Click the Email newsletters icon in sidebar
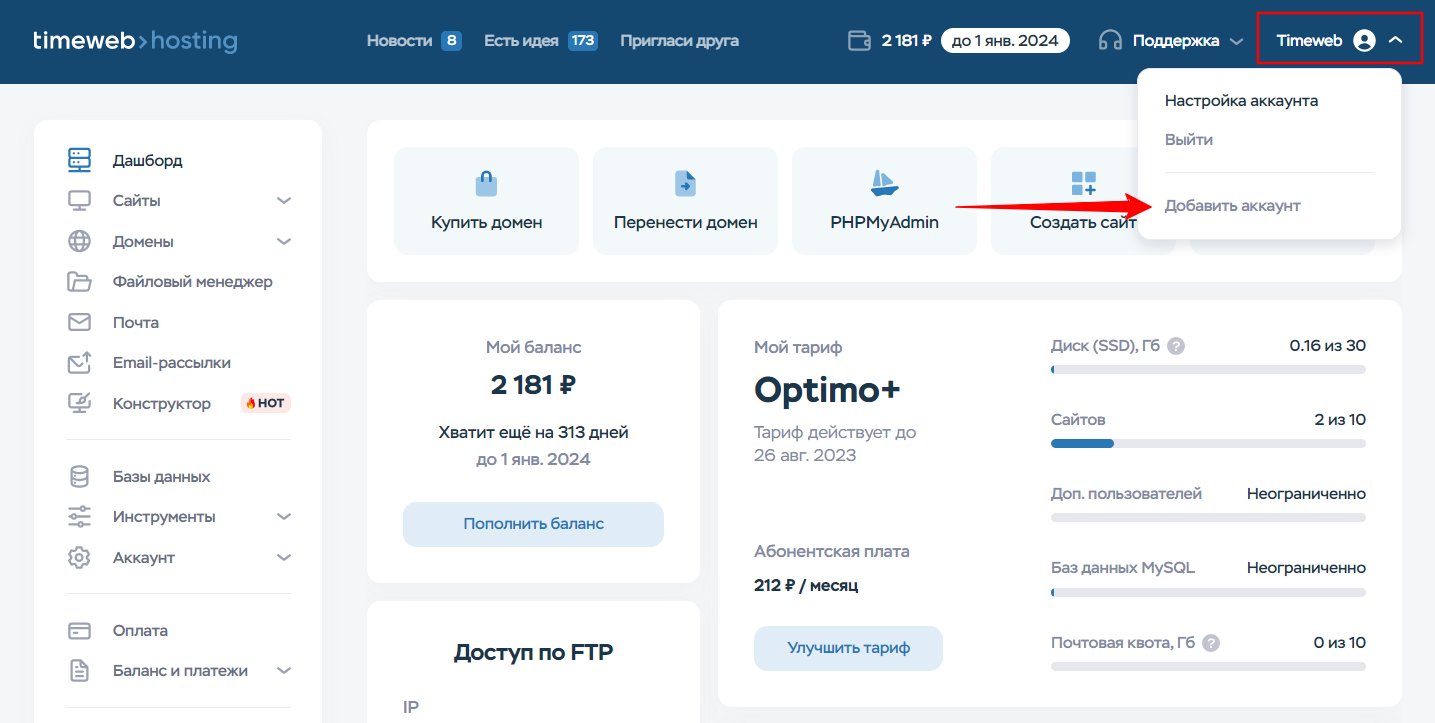 point(79,363)
